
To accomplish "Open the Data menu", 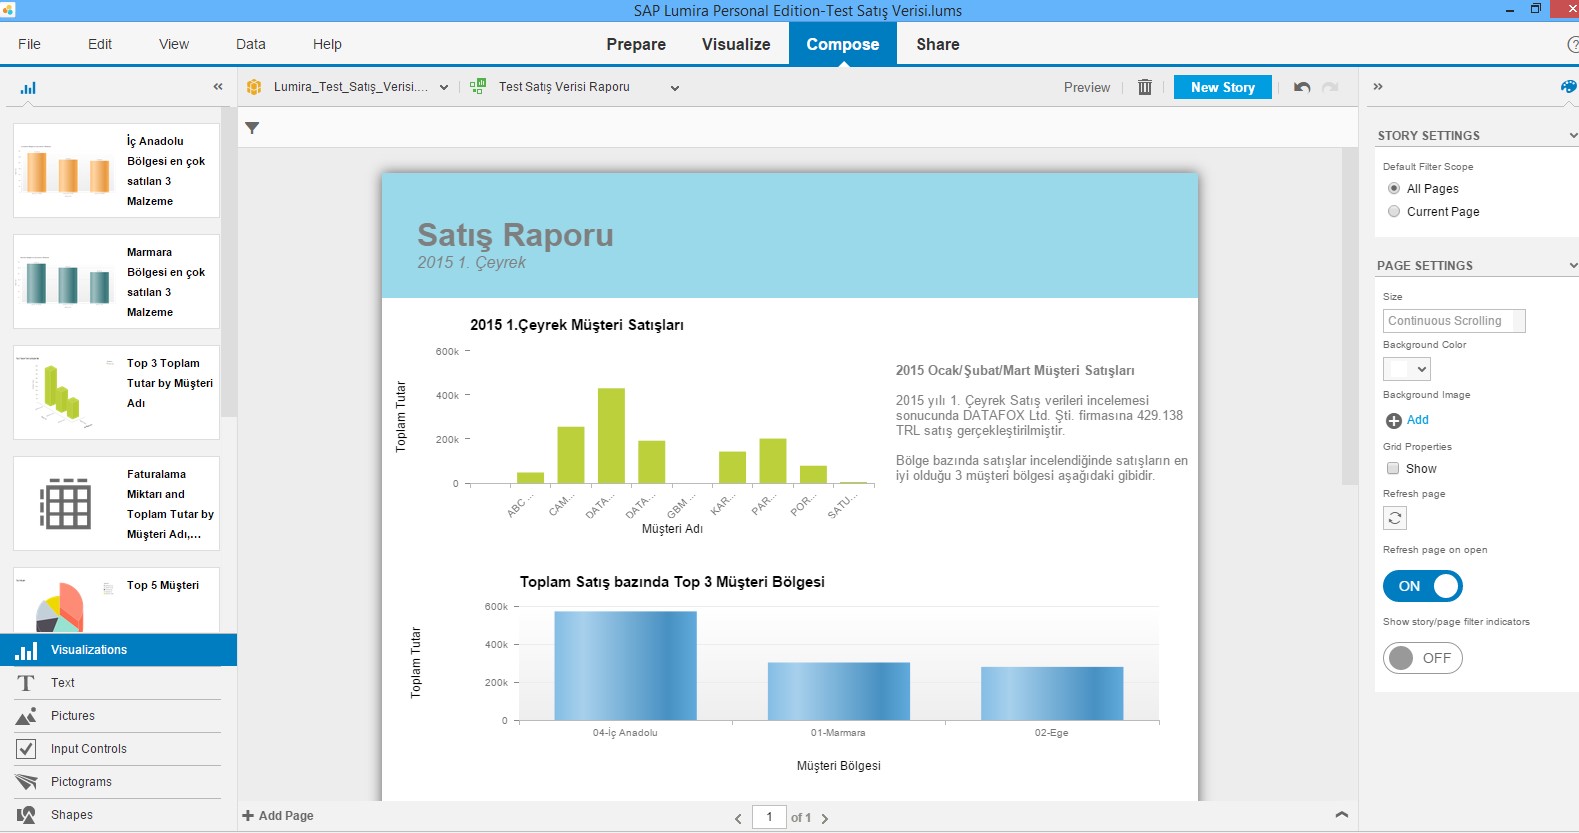I will point(250,44).
